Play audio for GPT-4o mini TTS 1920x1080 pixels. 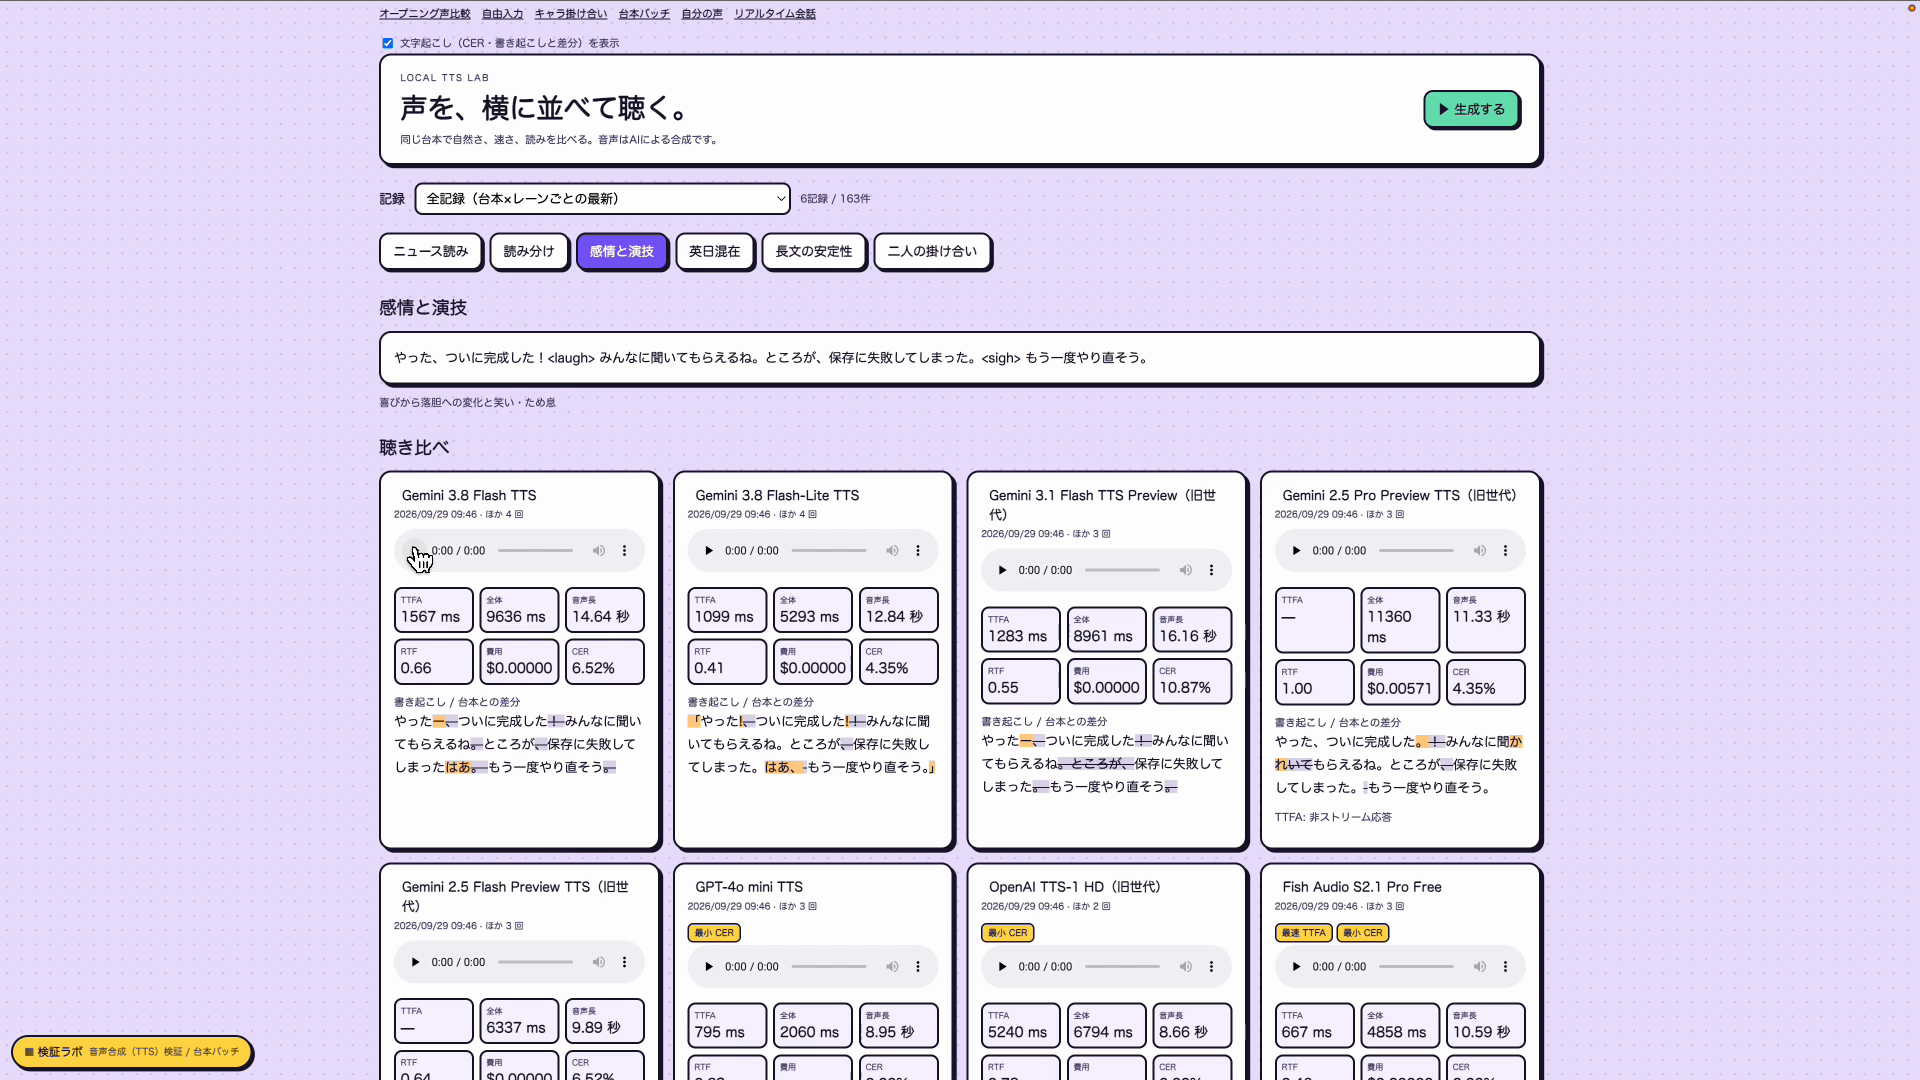(x=709, y=967)
